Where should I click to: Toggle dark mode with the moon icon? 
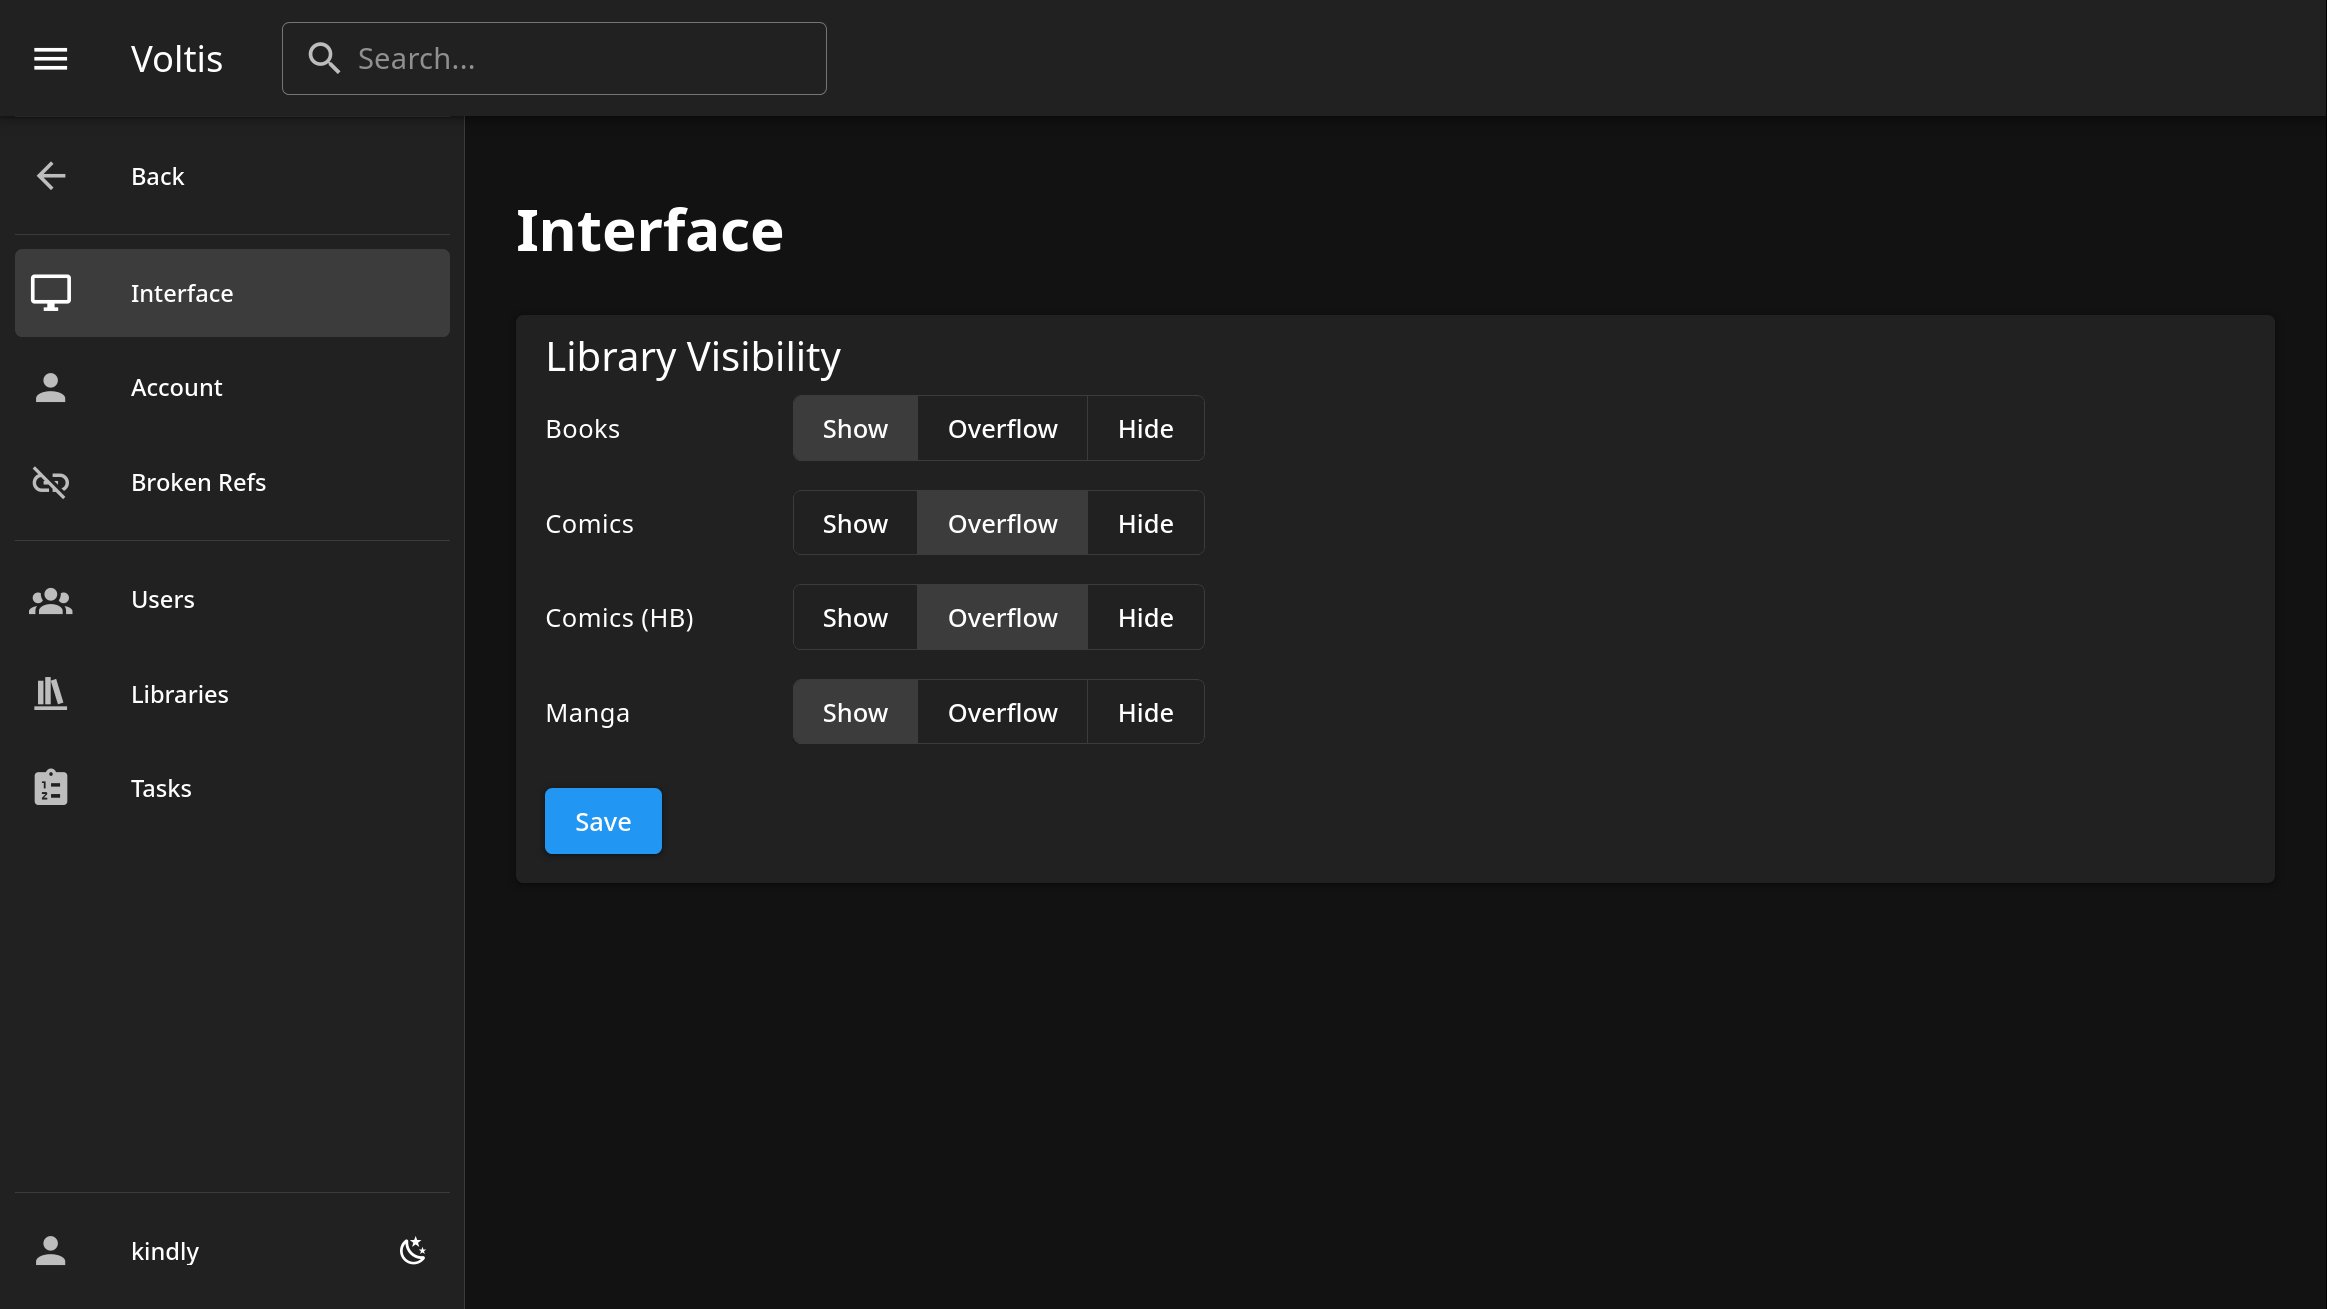413,1250
